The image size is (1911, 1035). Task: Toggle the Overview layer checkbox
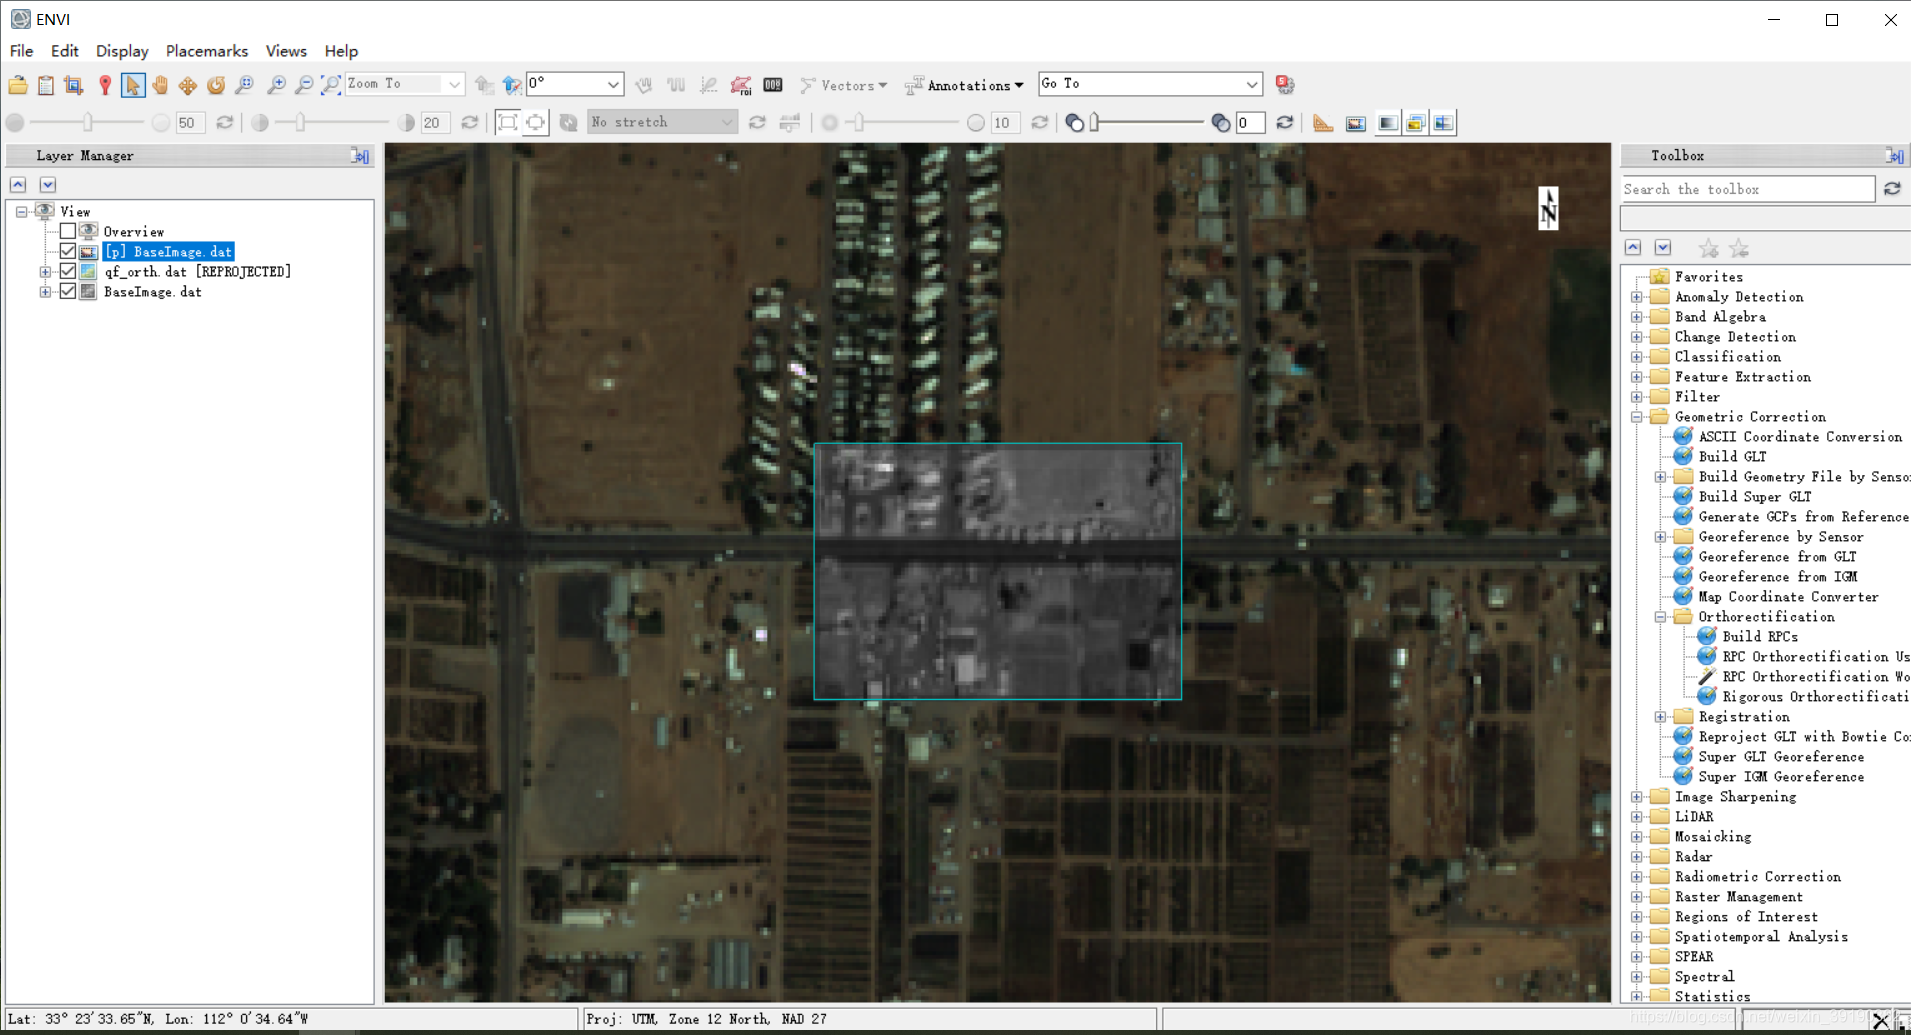[68, 232]
